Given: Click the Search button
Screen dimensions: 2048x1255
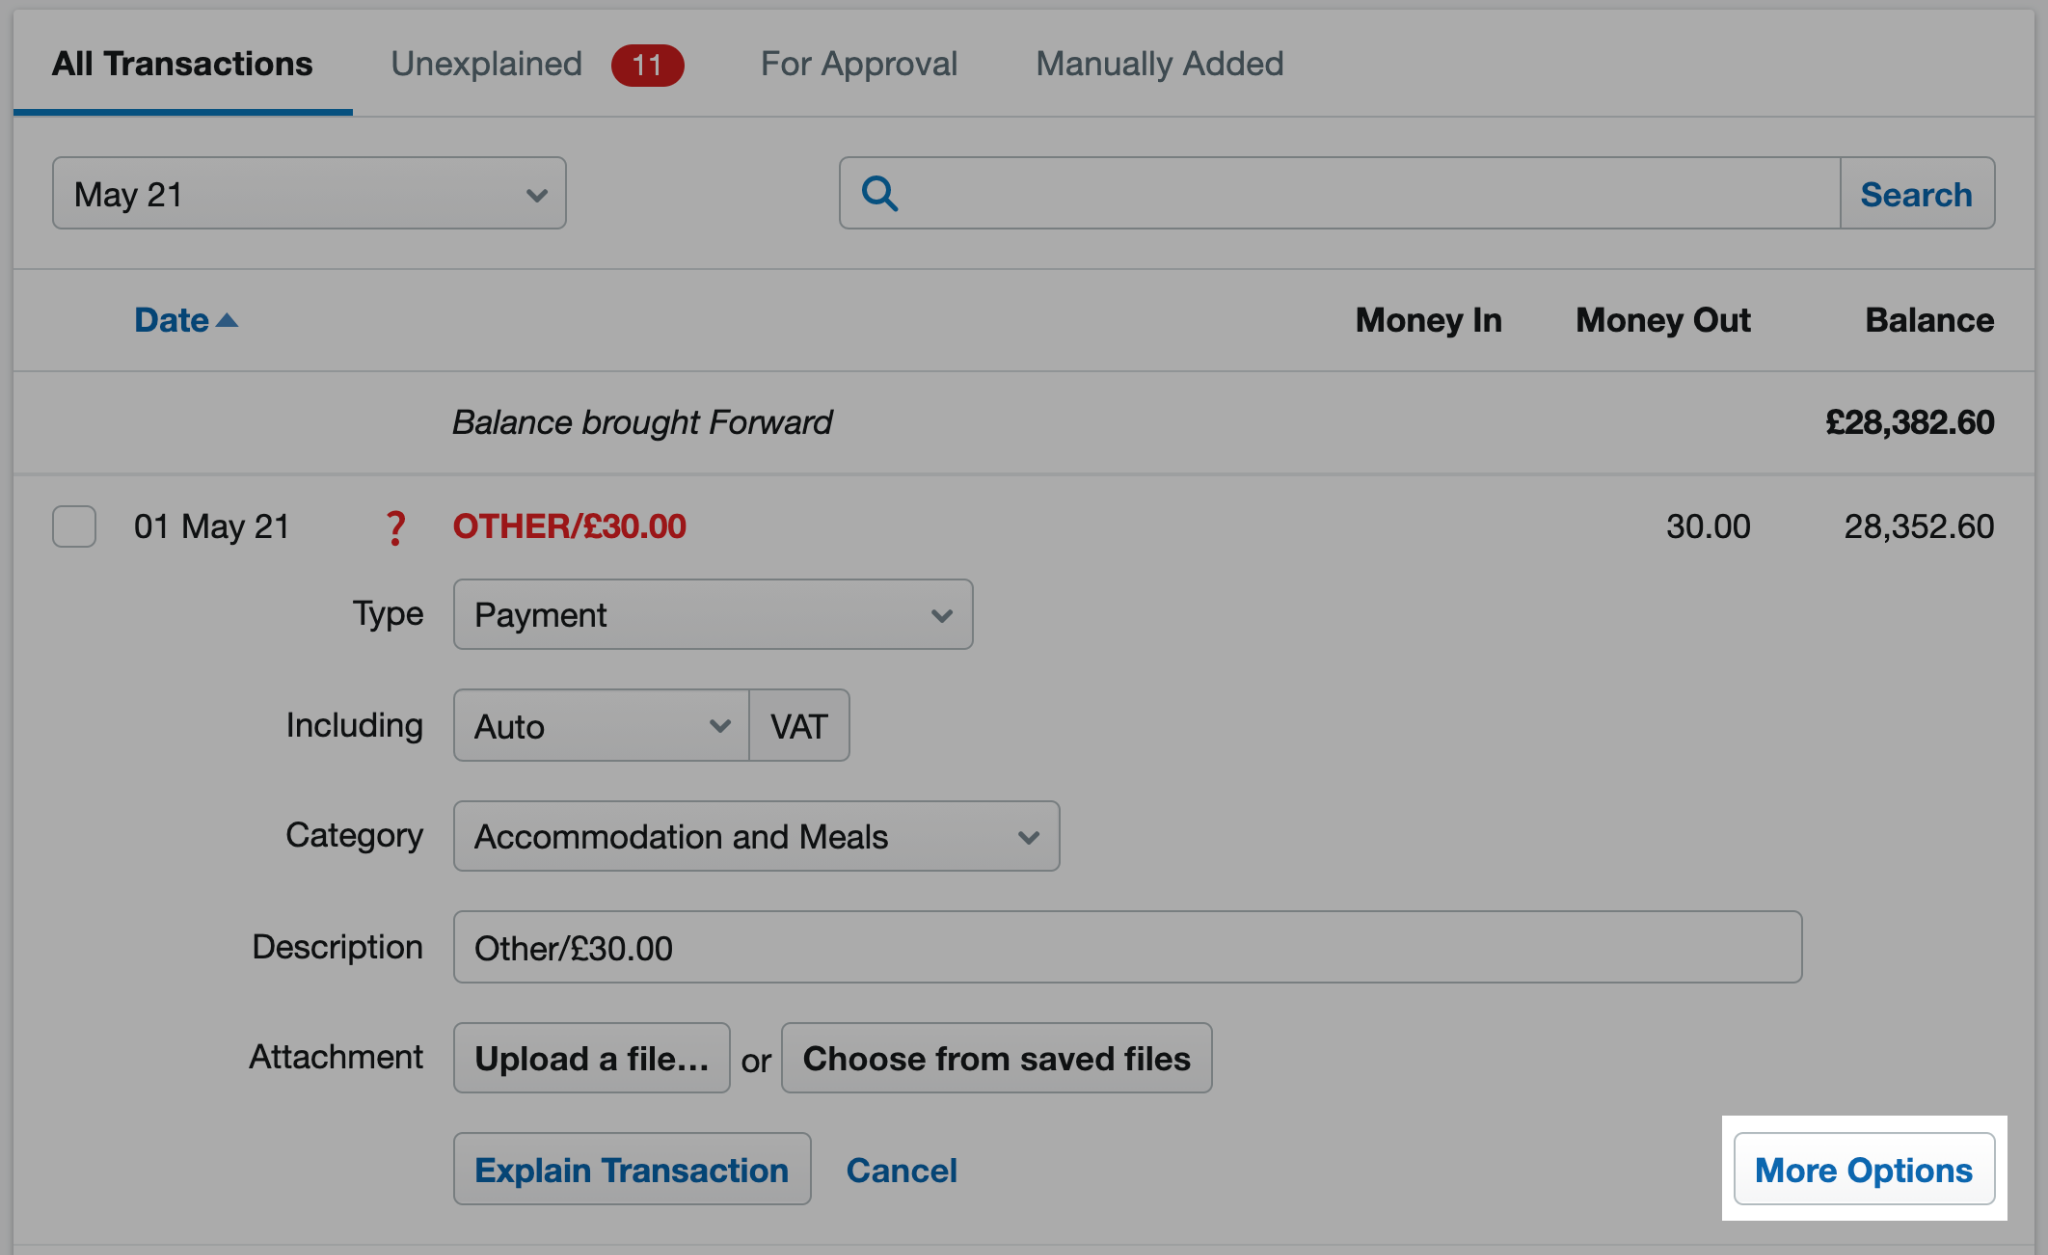Looking at the screenshot, I should coord(1917,193).
